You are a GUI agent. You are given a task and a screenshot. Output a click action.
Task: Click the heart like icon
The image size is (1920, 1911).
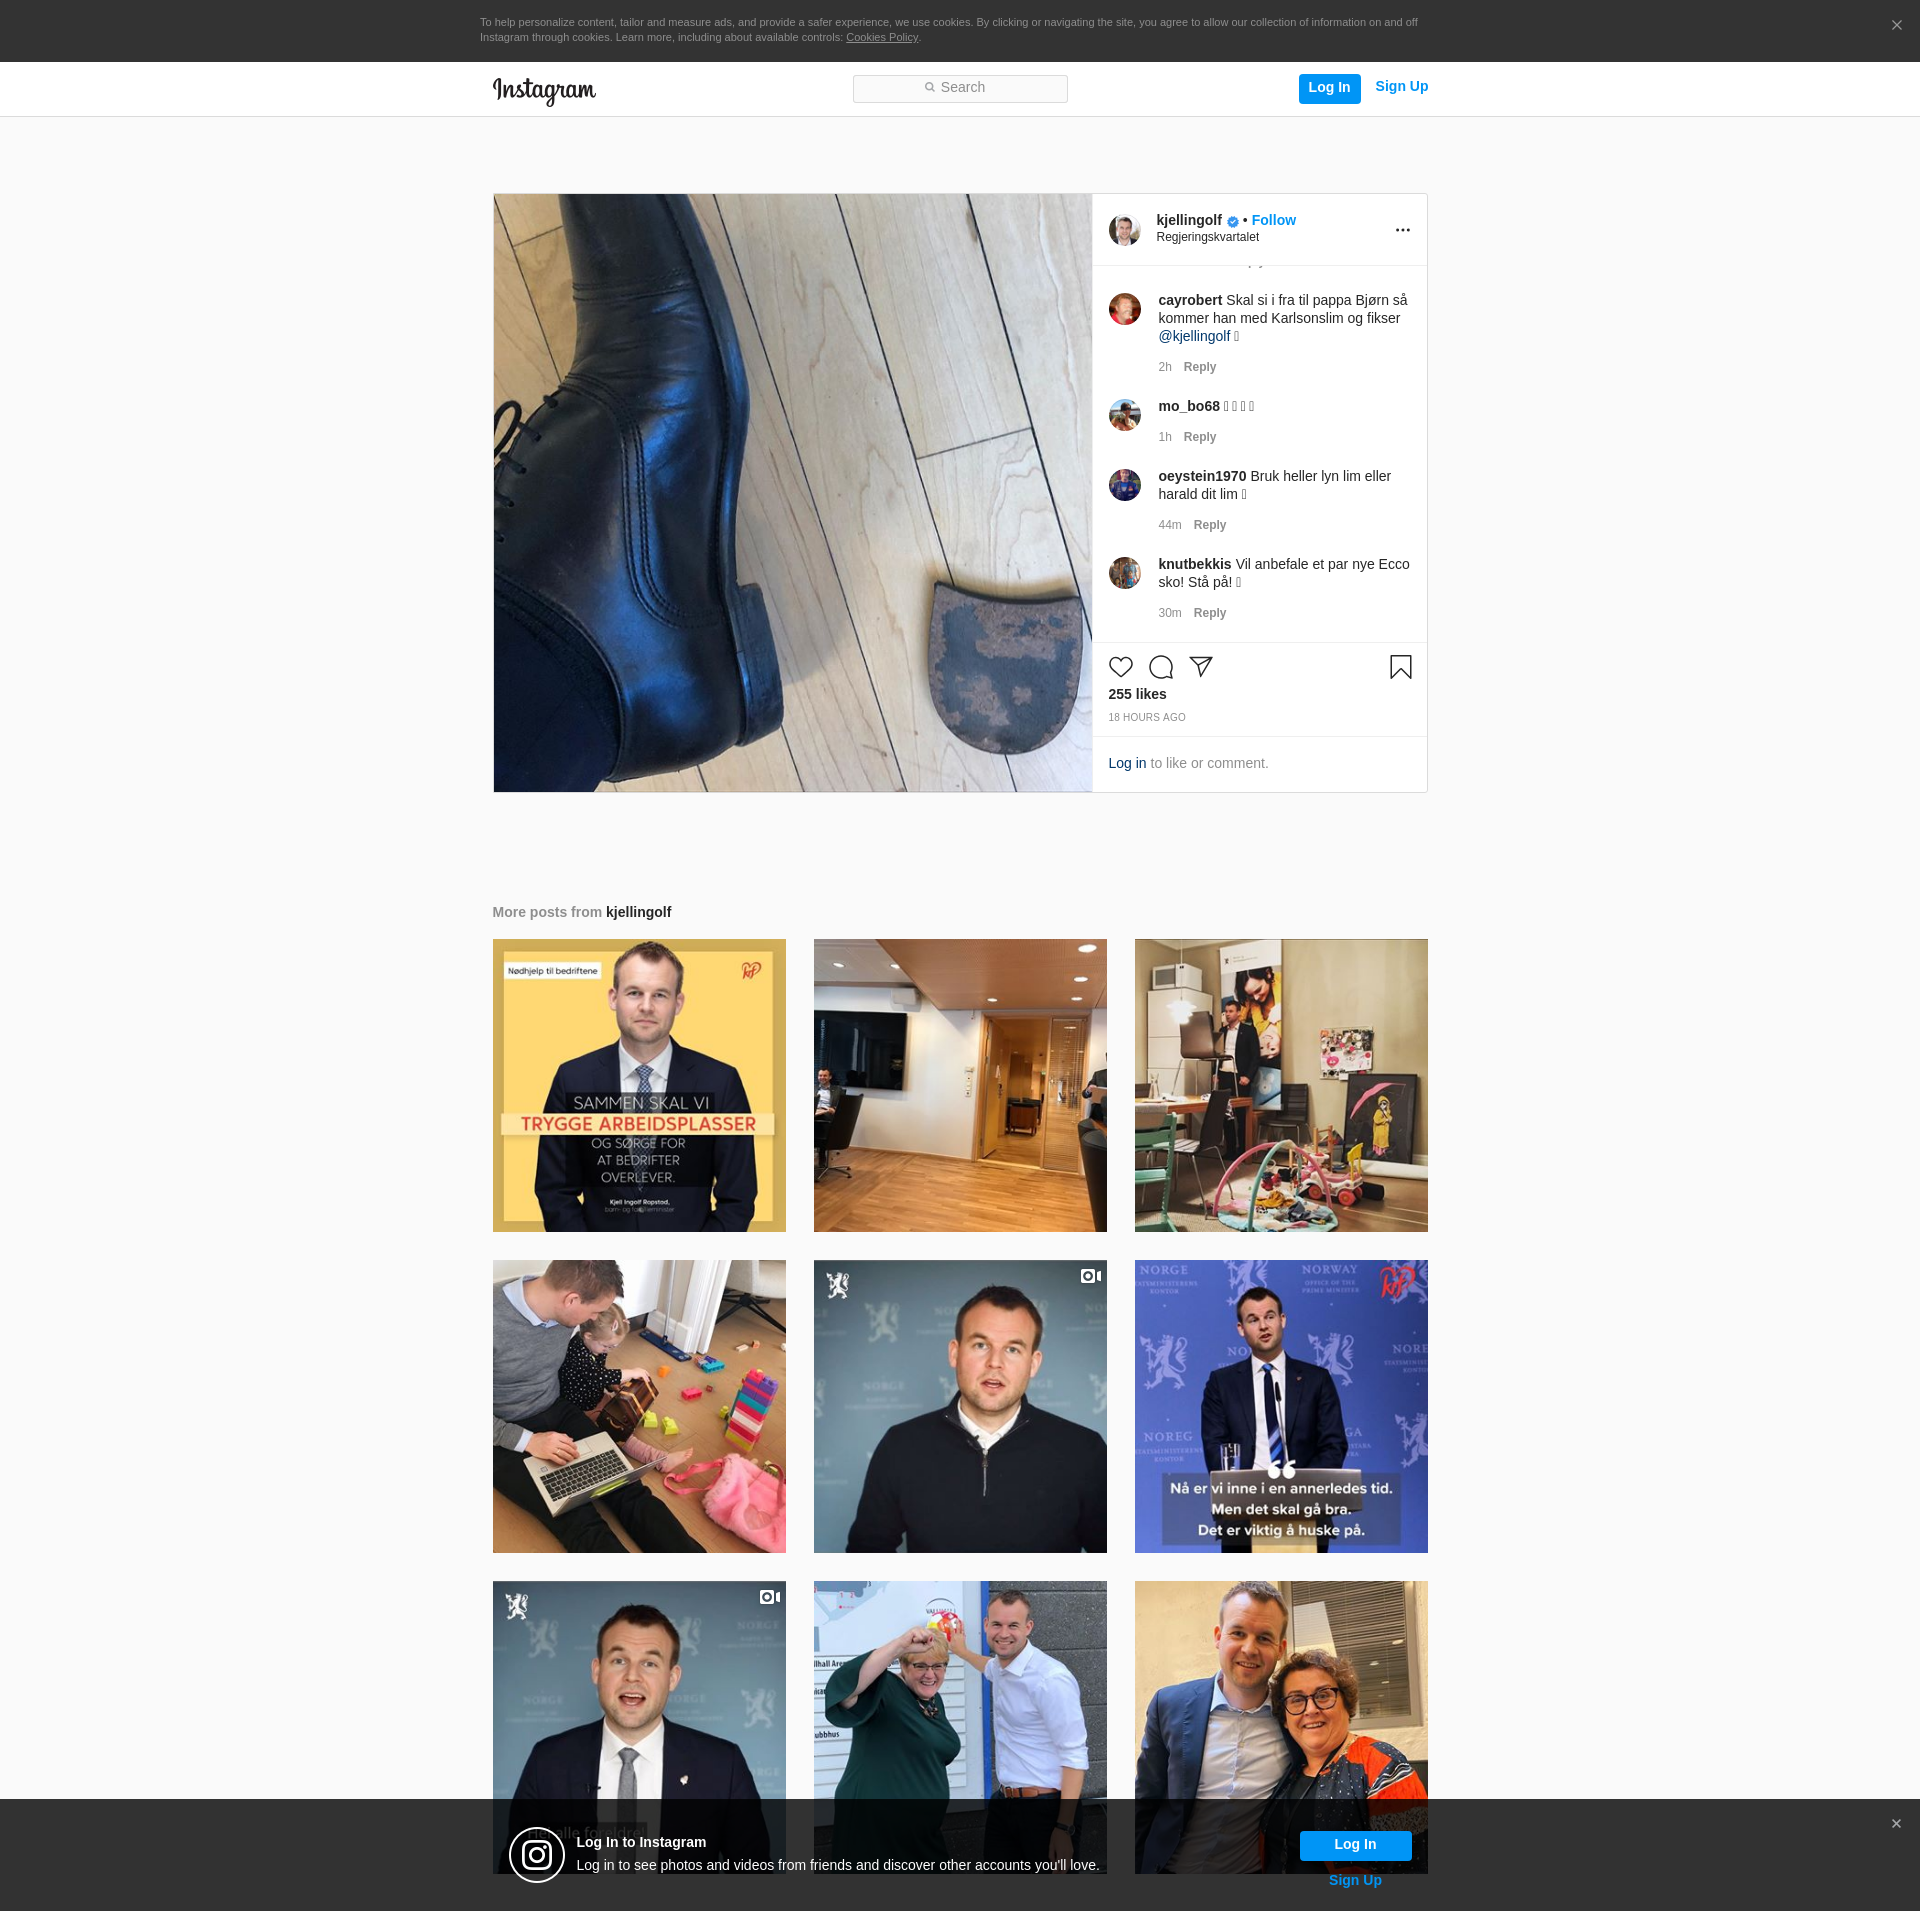point(1121,667)
